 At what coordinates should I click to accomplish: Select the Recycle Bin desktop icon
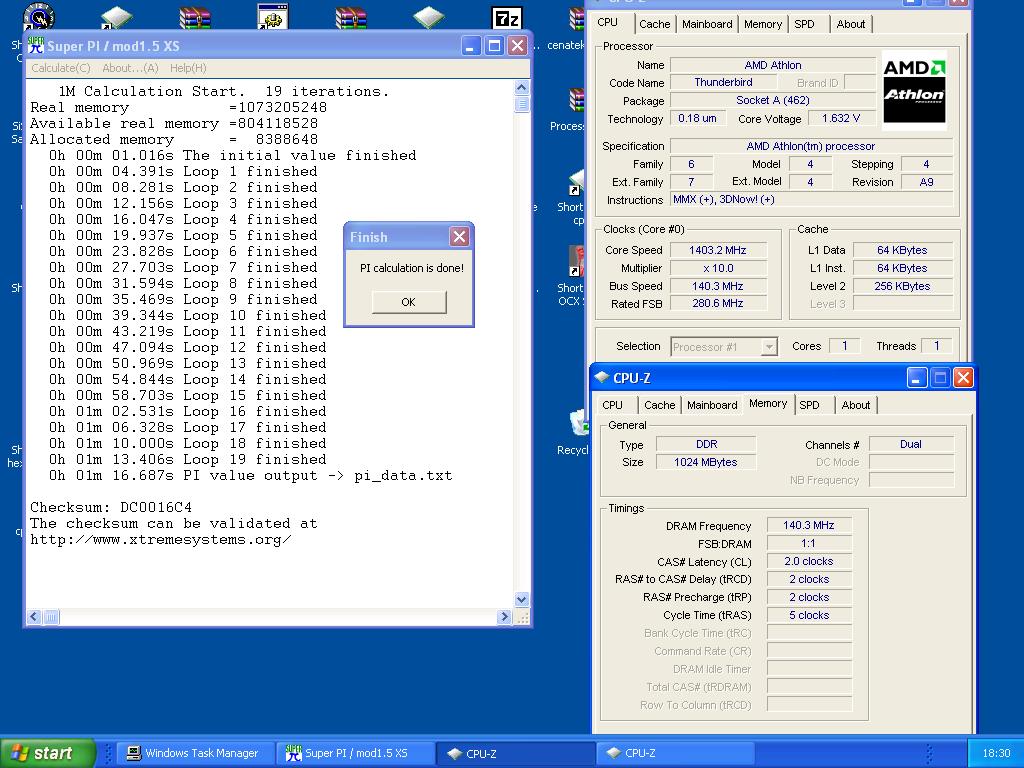pyautogui.click(x=579, y=423)
